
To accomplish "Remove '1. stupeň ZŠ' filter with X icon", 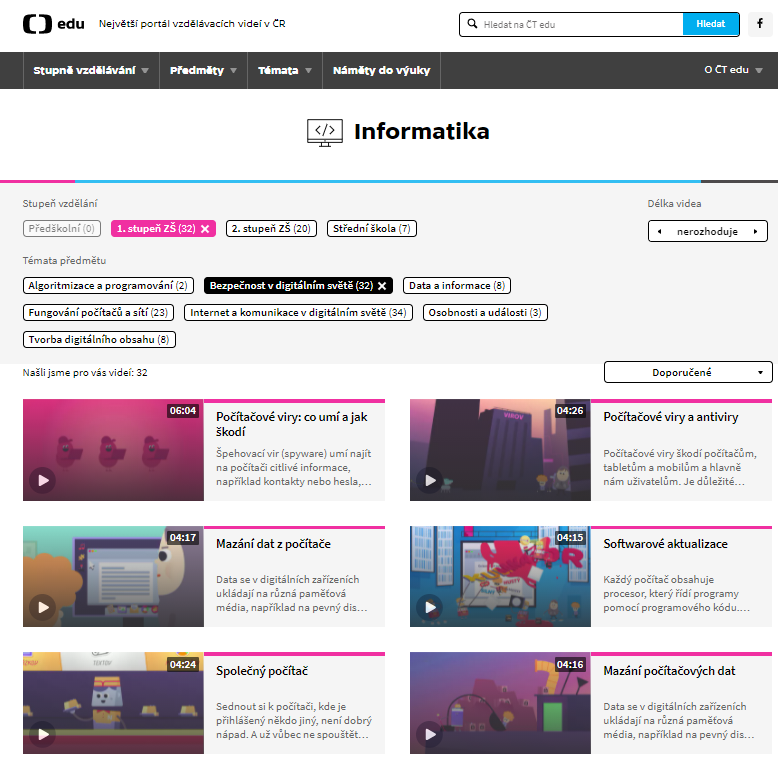I will (205, 229).
